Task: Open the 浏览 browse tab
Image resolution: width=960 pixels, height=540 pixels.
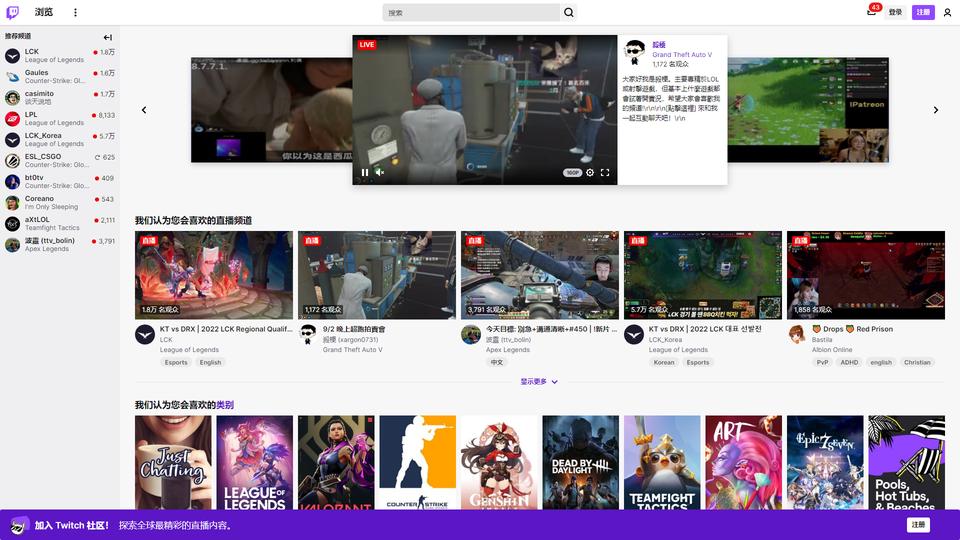Action: tap(43, 12)
